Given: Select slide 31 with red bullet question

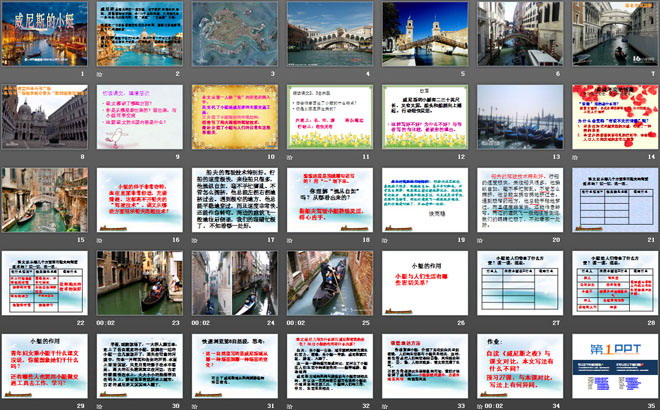Looking at the screenshot, I should pyautogui.click(x=235, y=366).
